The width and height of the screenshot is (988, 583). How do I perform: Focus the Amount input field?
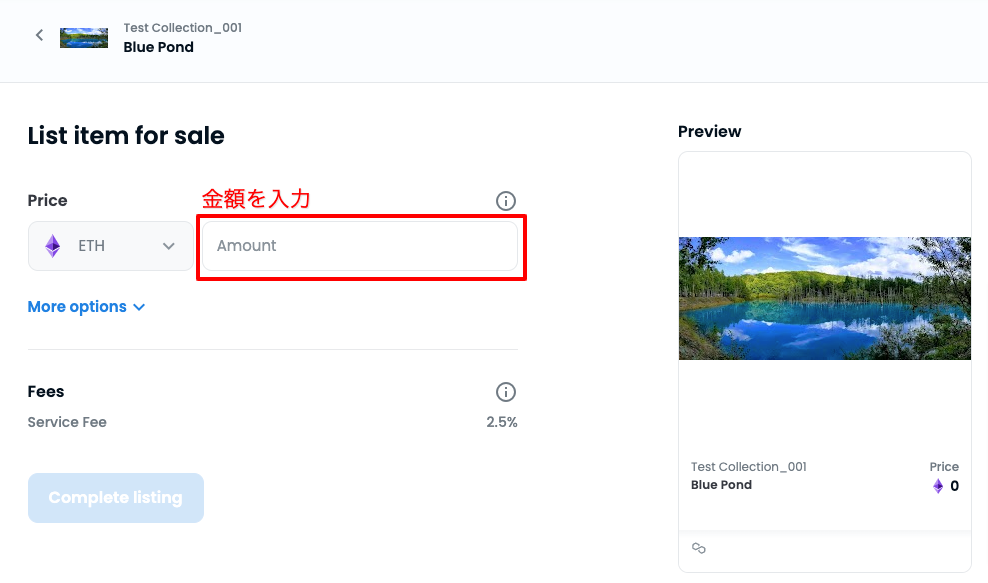pos(360,246)
